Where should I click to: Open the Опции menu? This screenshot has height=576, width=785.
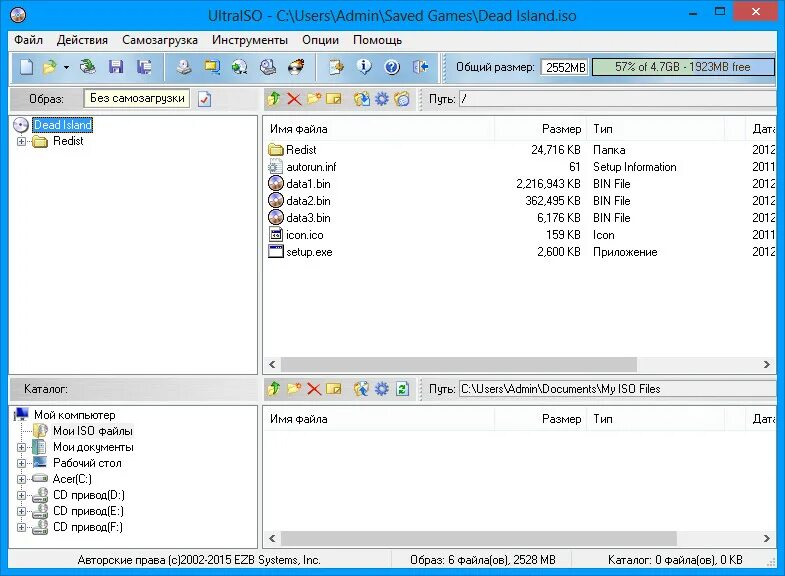pyautogui.click(x=320, y=40)
